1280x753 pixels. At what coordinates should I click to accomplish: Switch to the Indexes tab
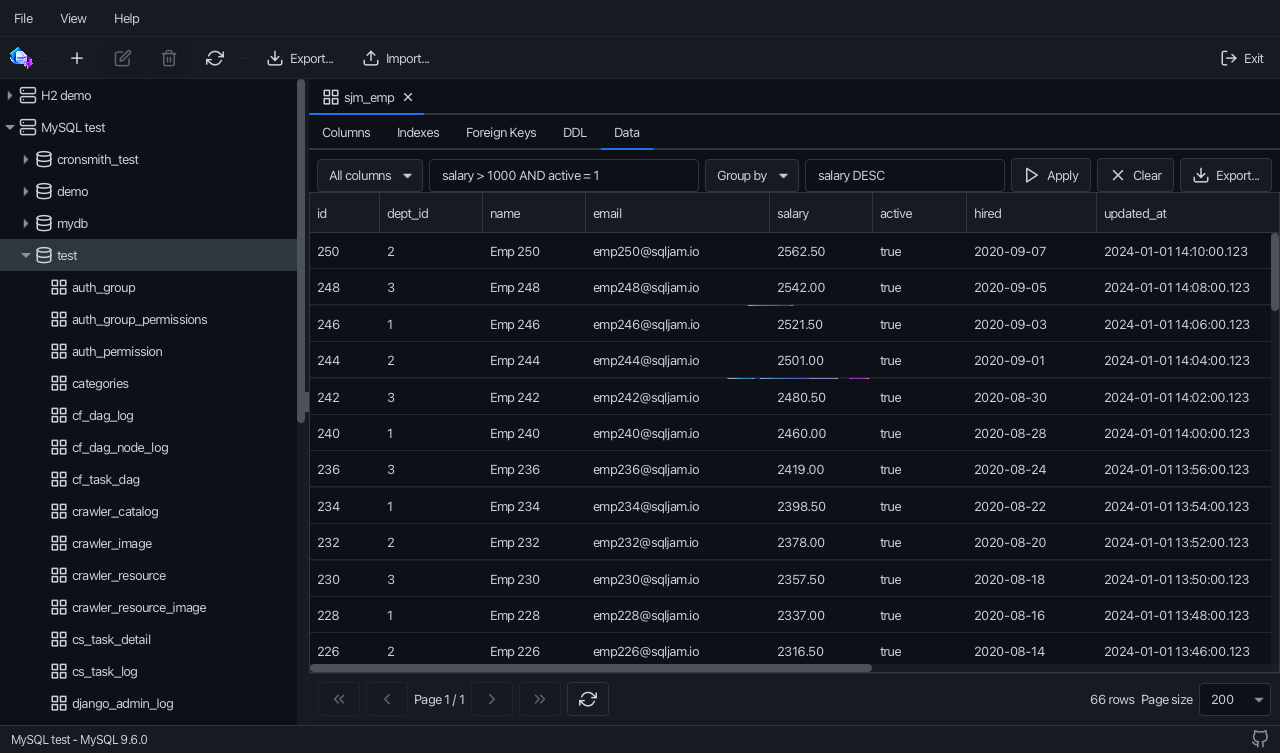(418, 132)
